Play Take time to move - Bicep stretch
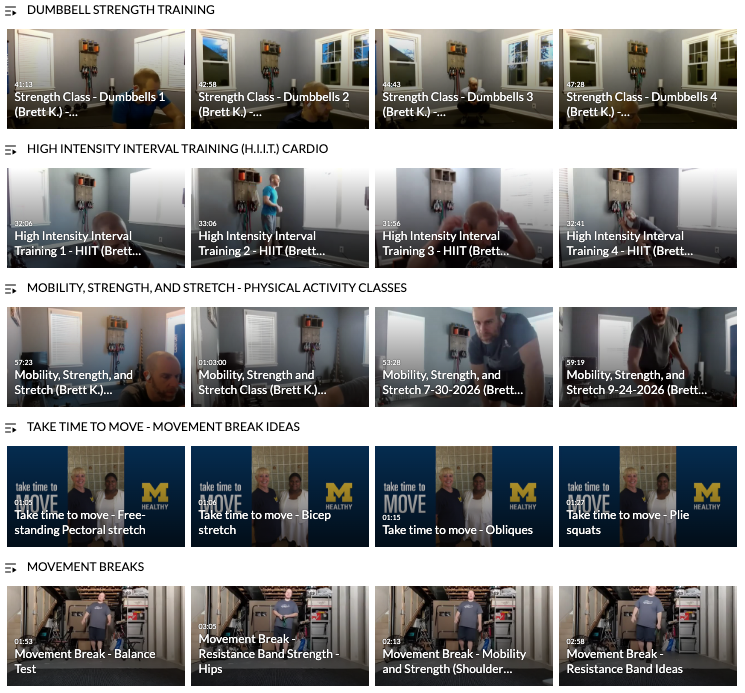This screenshot has width=745, height=693. pos(280,496)
